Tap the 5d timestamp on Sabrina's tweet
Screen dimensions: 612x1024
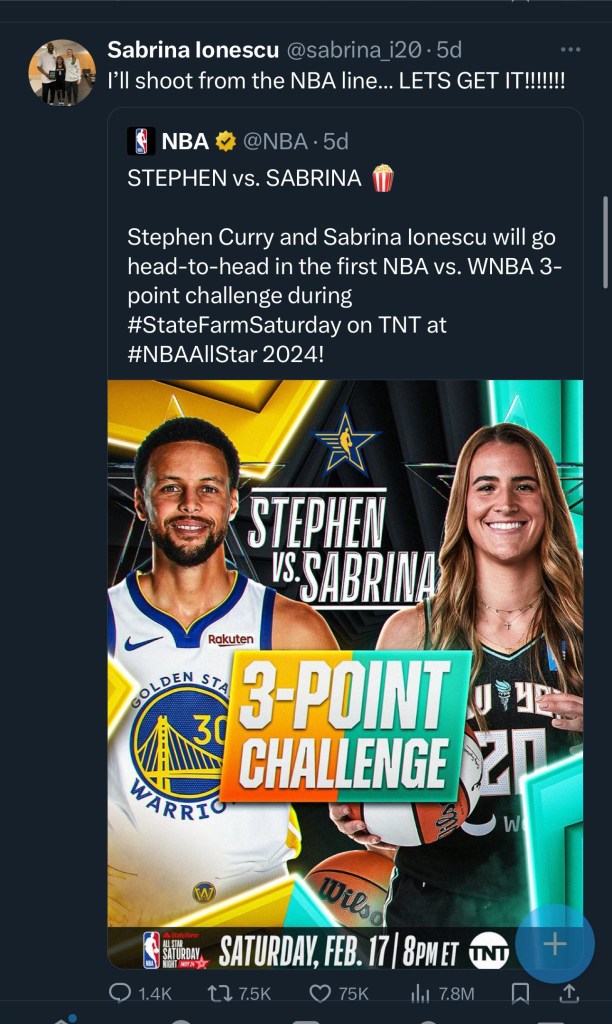[445, 49]
